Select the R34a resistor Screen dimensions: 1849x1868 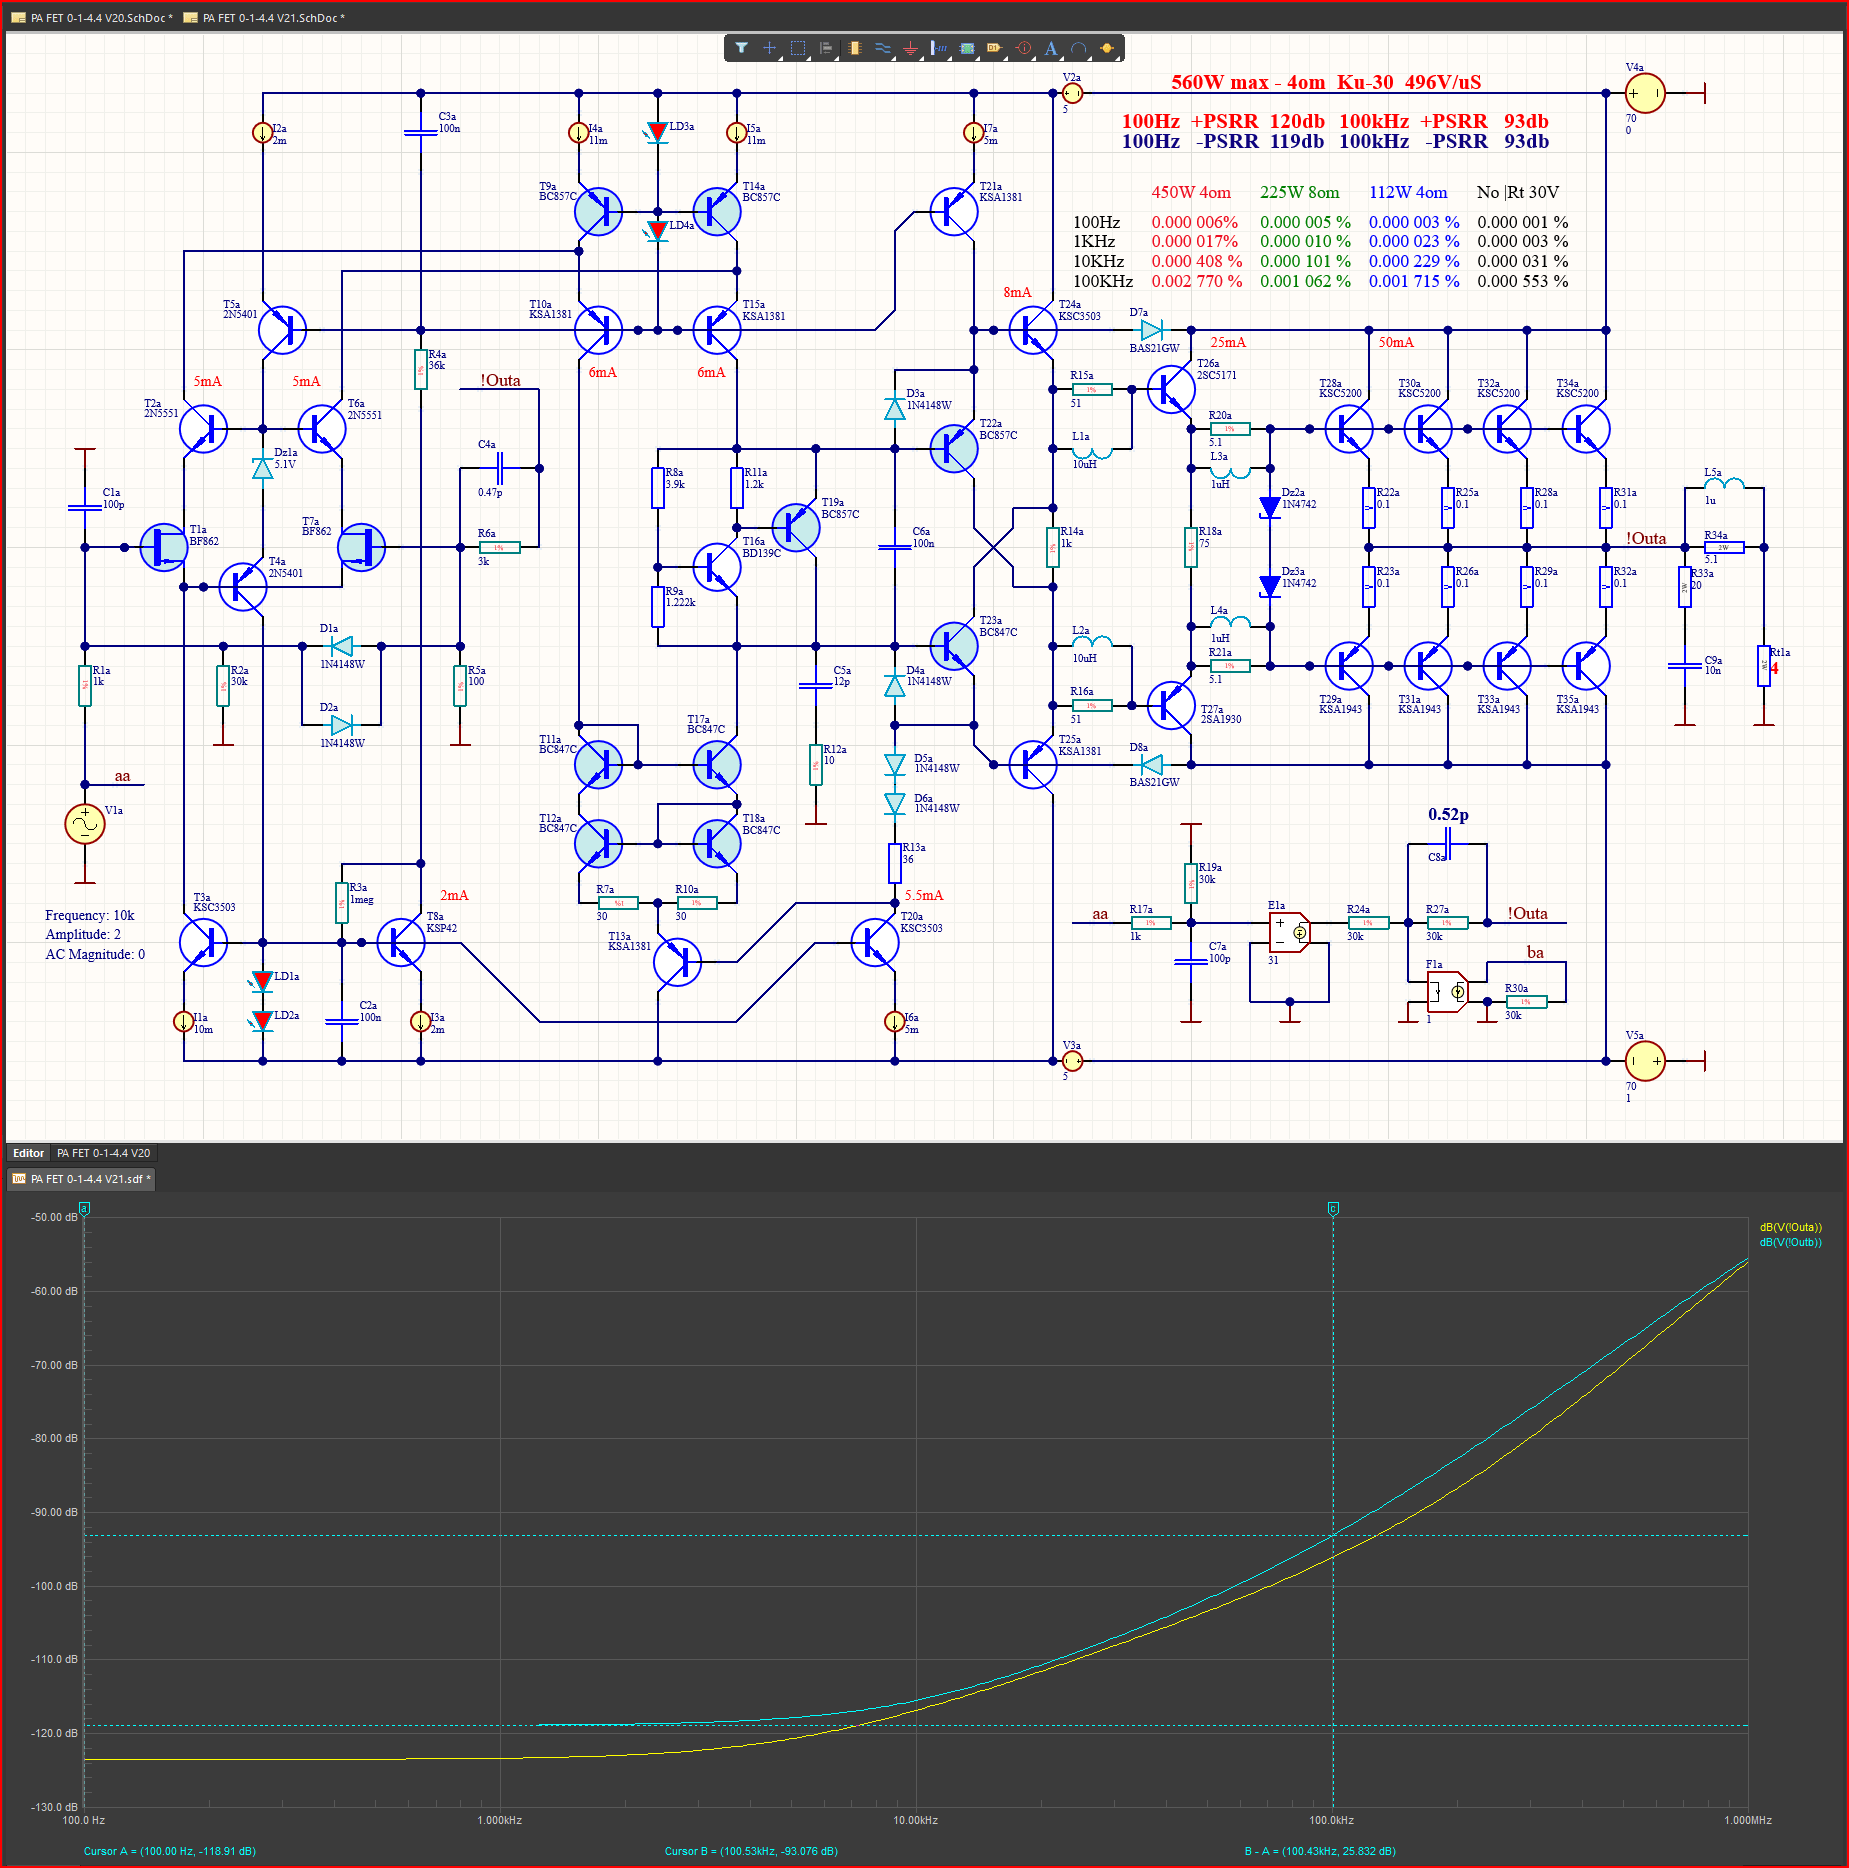coord(1724,547)
